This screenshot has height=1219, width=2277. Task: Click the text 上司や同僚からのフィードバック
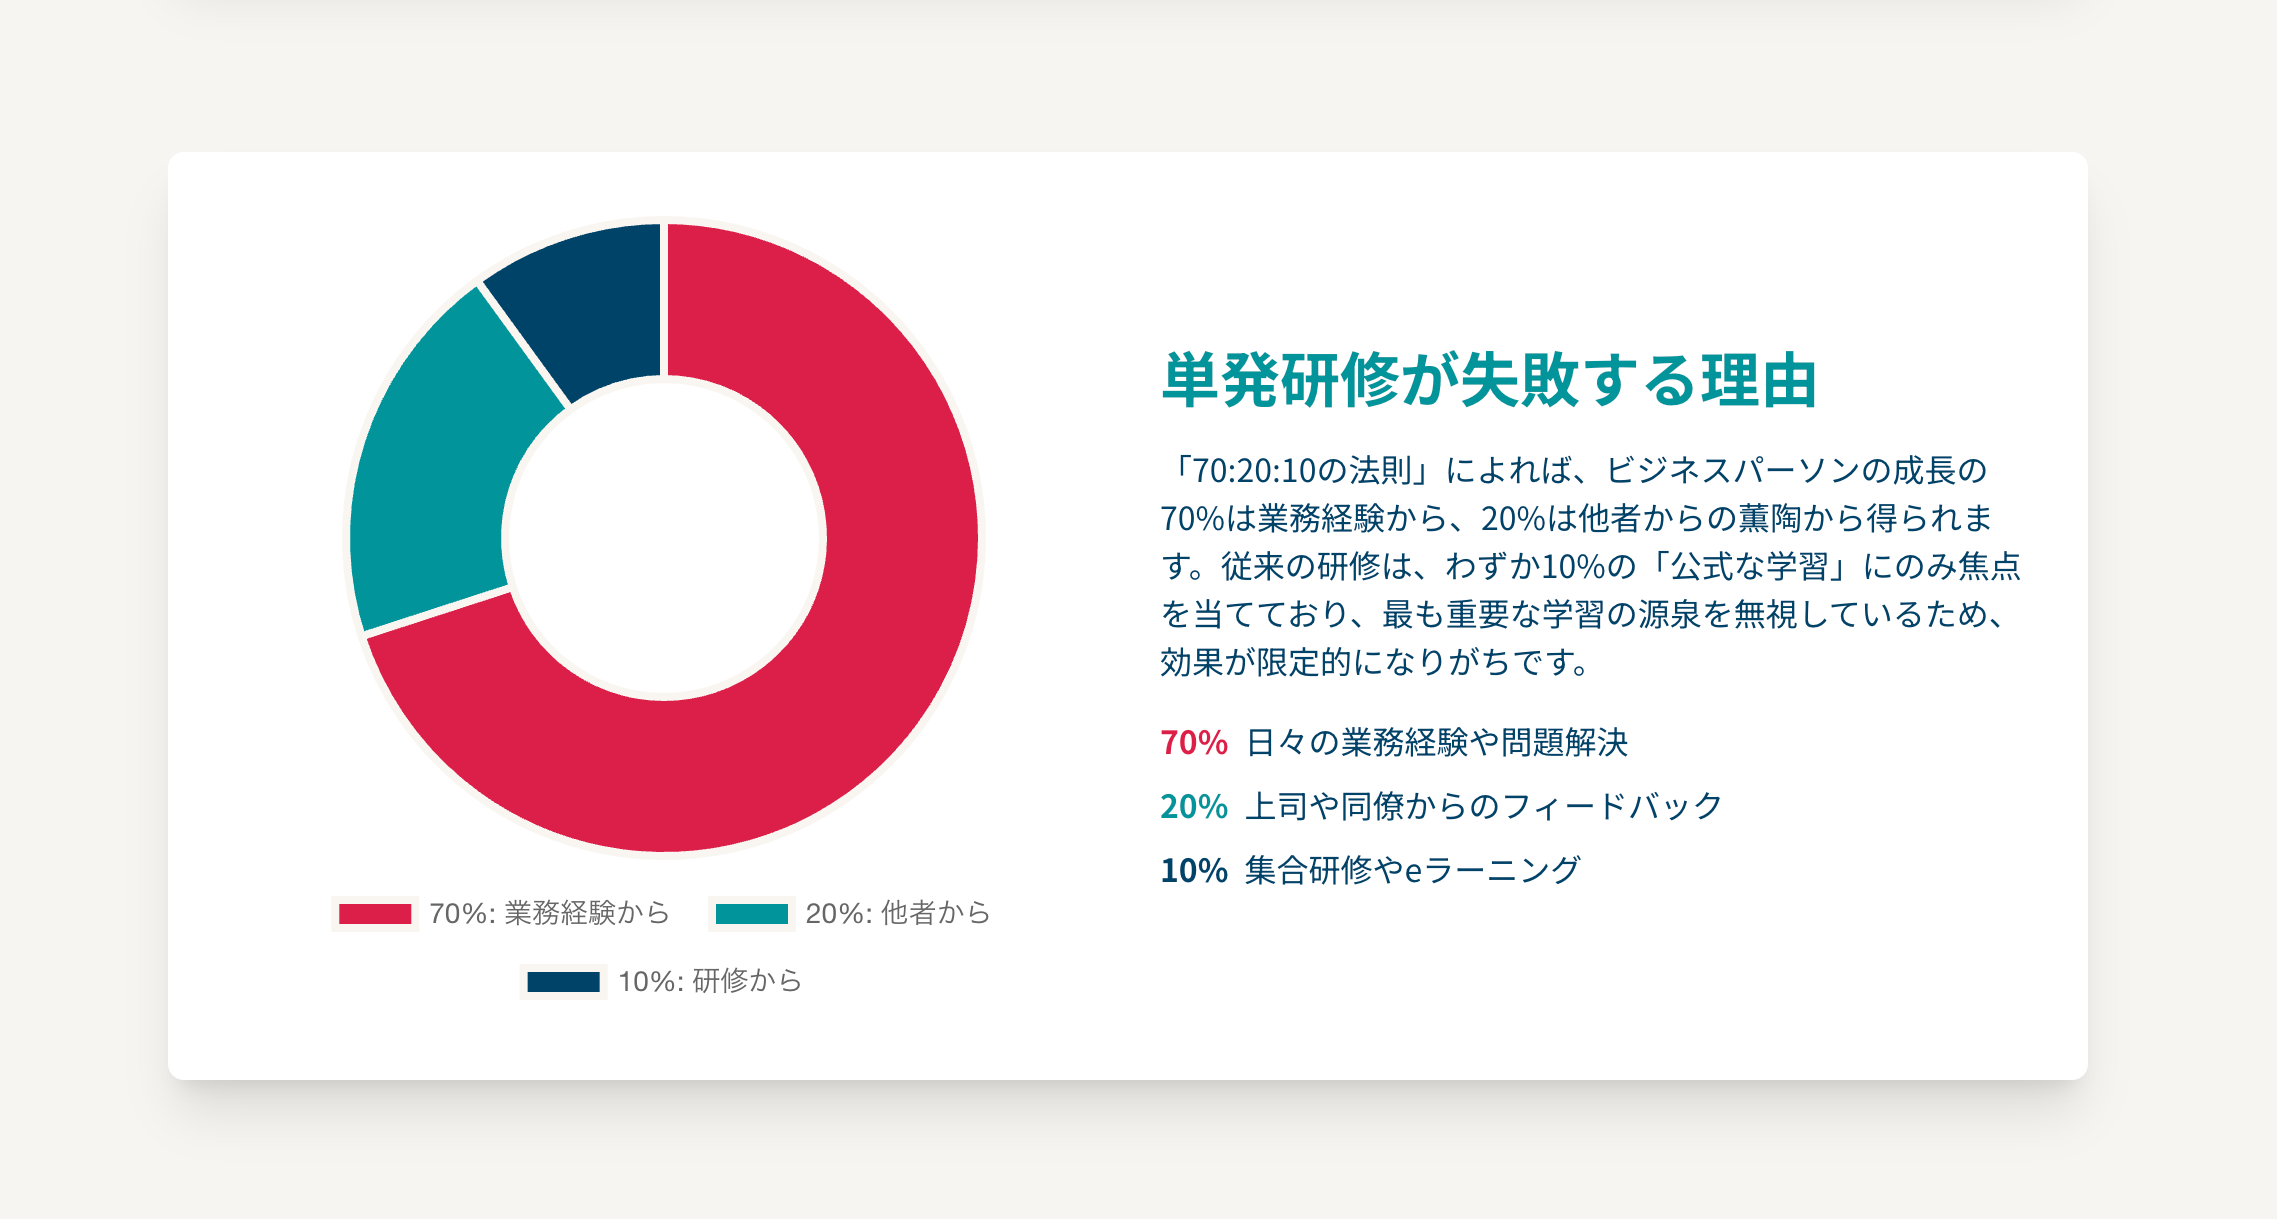(1484, 807)
